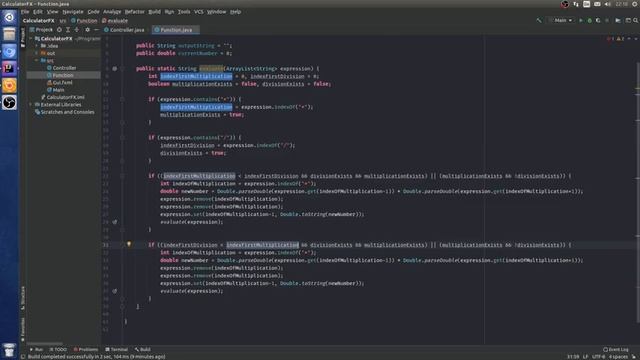Image resolution: width=640 pixels, height=360 pixels.
Task: Open the Project view dropdown
Action: click(41, 30)
